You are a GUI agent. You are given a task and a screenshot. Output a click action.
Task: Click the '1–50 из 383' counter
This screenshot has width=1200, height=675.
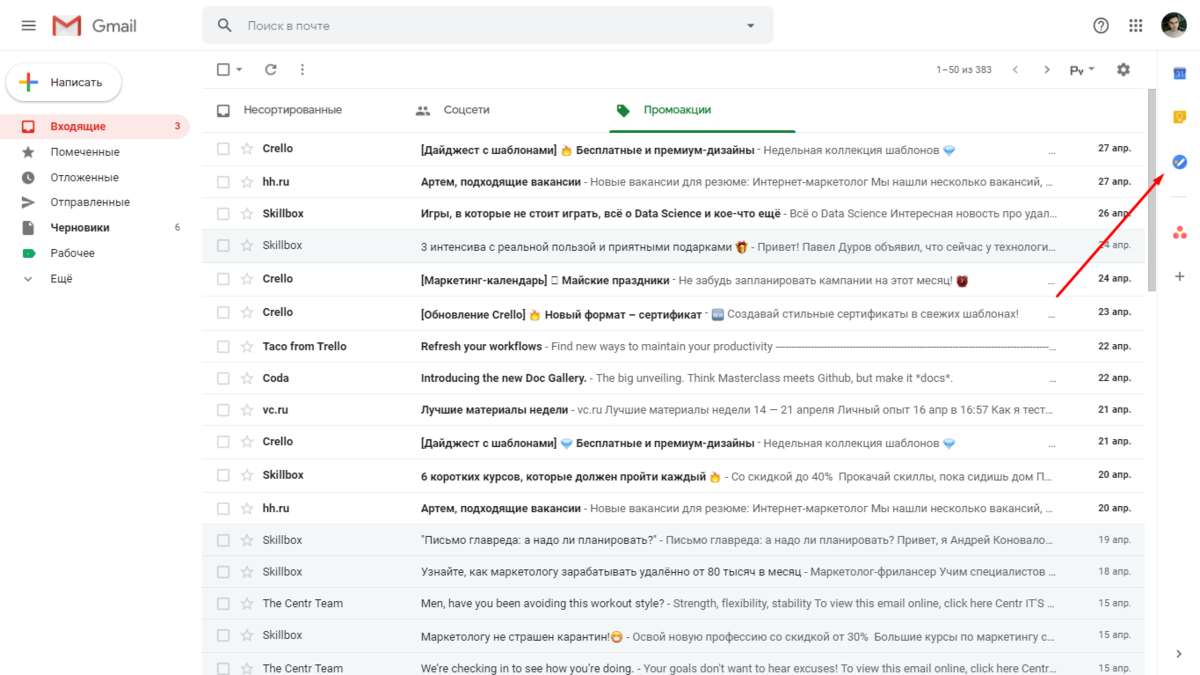point(964,70)
